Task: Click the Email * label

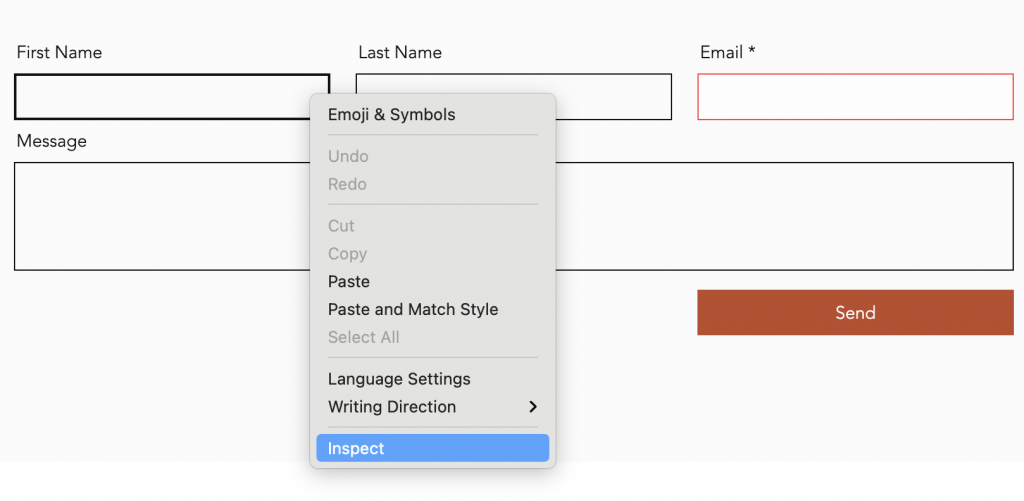Action: click(727, 53)
